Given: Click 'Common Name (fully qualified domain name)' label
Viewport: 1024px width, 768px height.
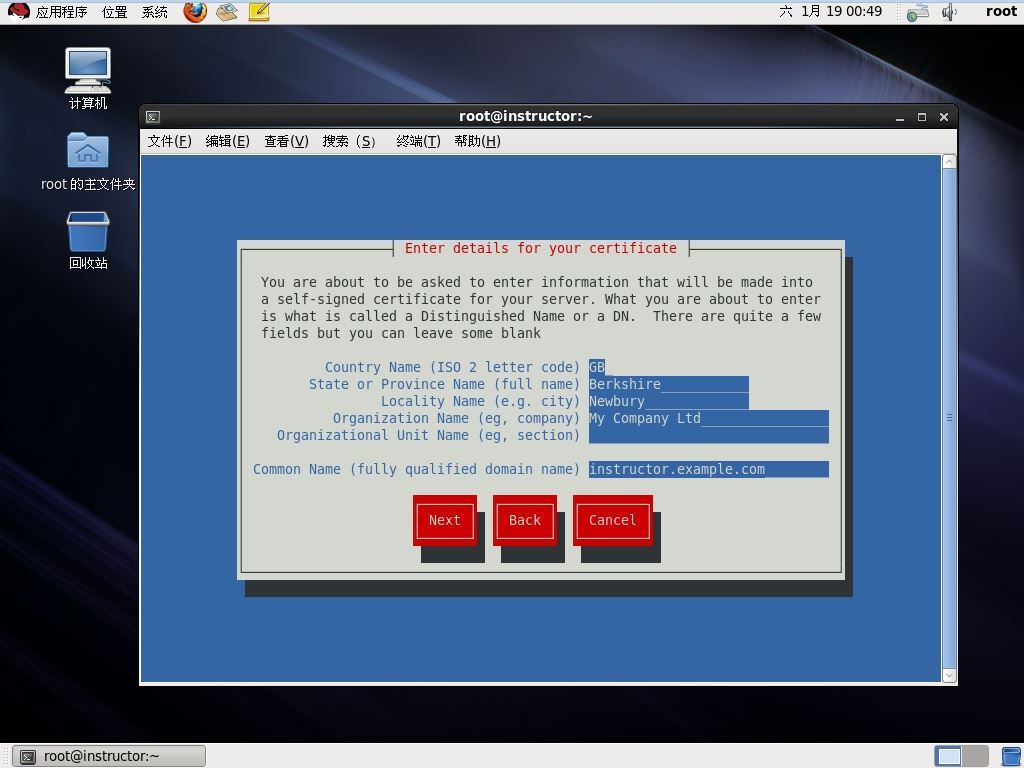Looking at the screenshot, I should pyautogui.click(x=416, y=469).
